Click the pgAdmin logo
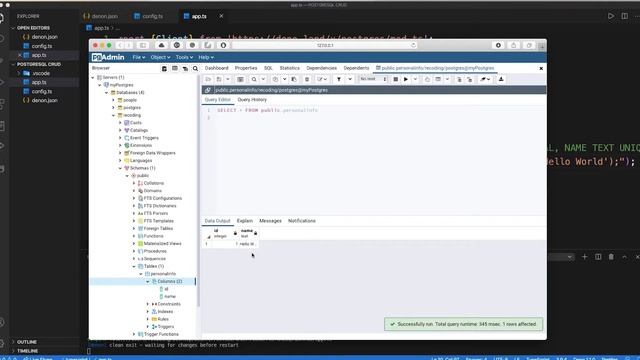This screenshot has width=640, height=360. click(x=108, y=57)
